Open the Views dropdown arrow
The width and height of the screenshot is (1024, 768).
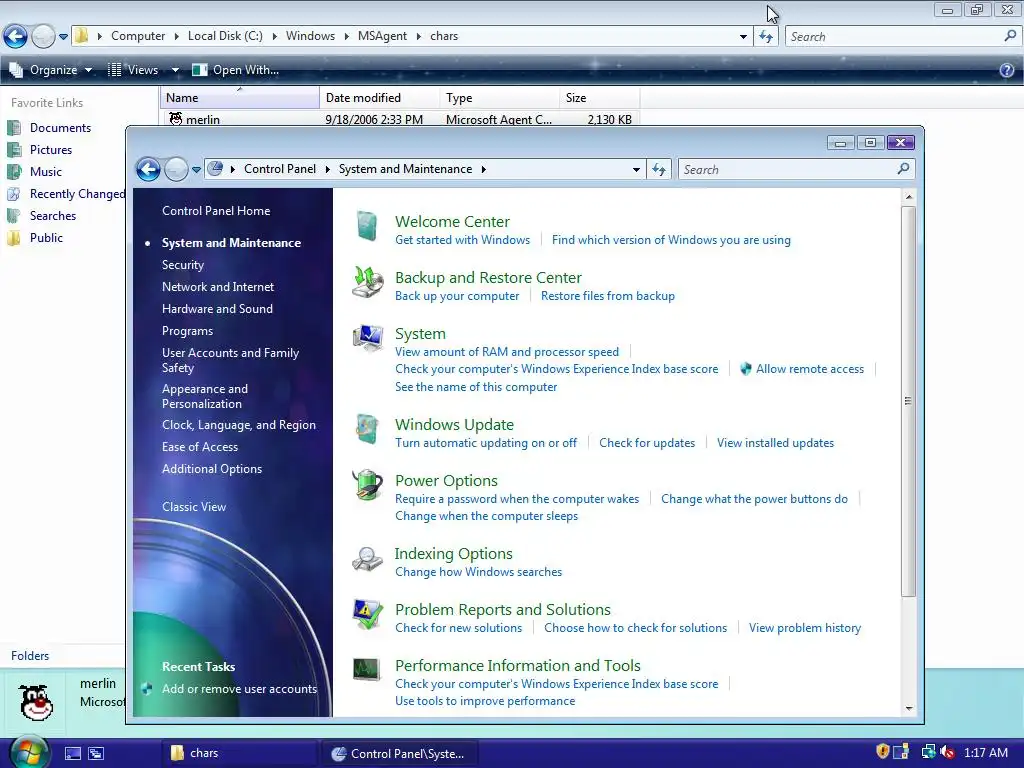[x=175, y=70]
